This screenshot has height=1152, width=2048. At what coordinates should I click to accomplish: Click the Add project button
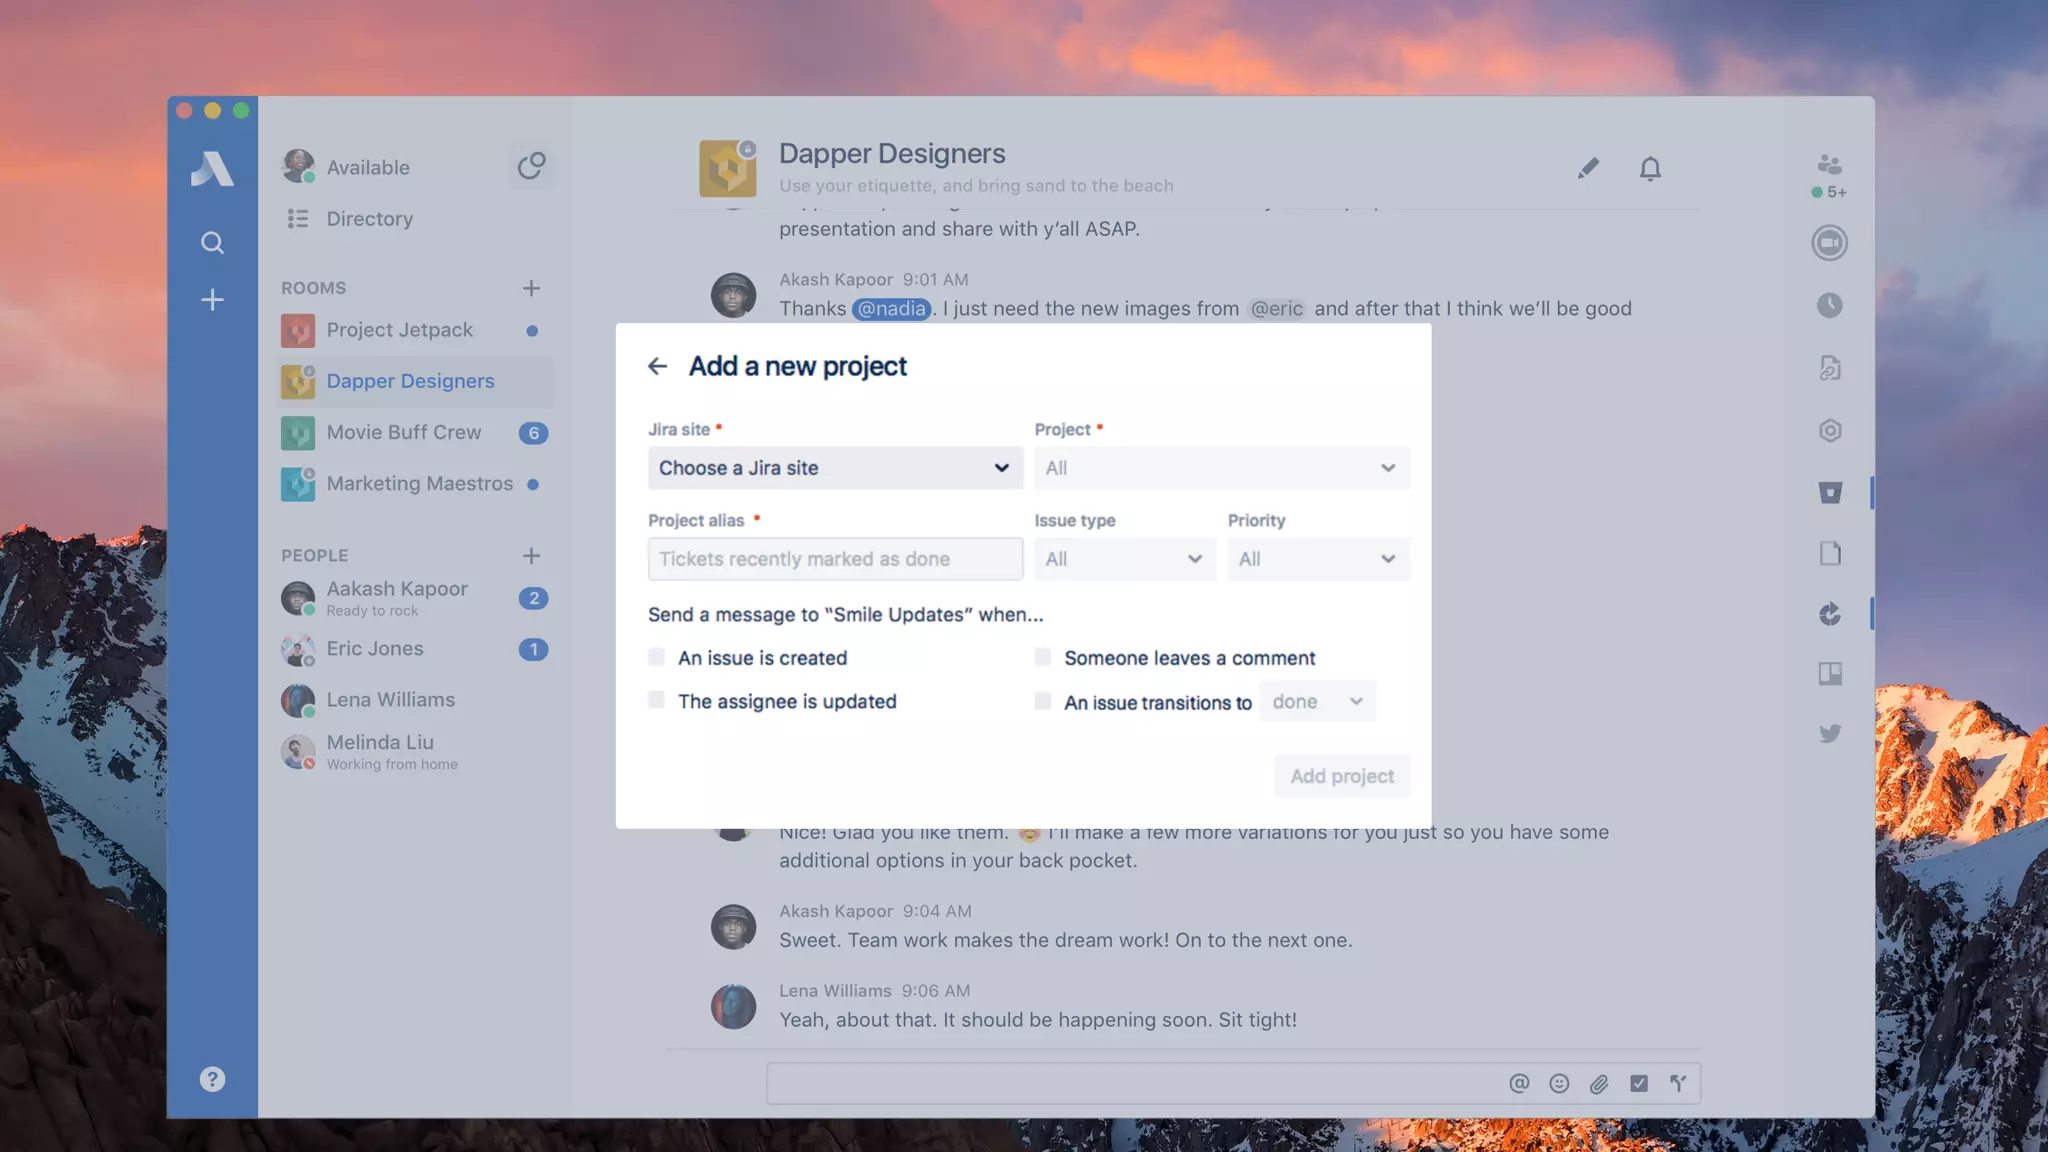tap(1341, 776)
